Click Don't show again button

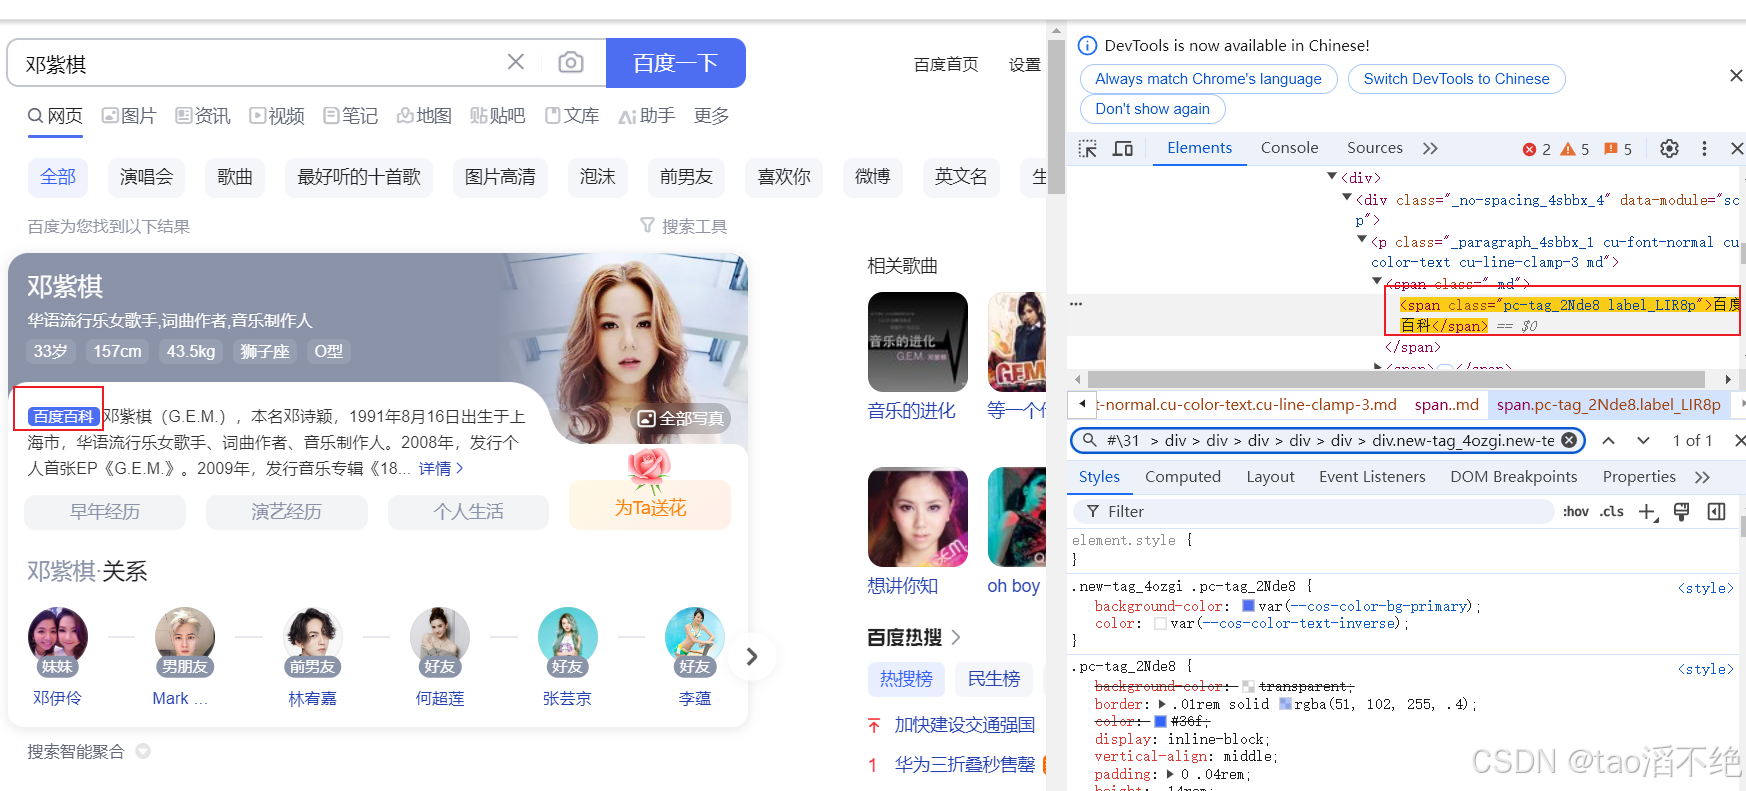[1152, 109]
